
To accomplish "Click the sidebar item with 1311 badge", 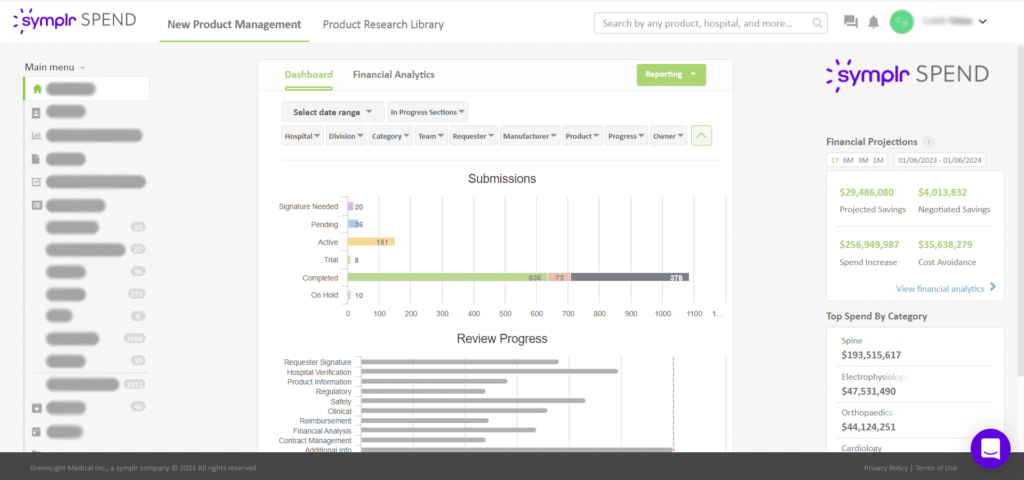I will click(x=95, y=385).
